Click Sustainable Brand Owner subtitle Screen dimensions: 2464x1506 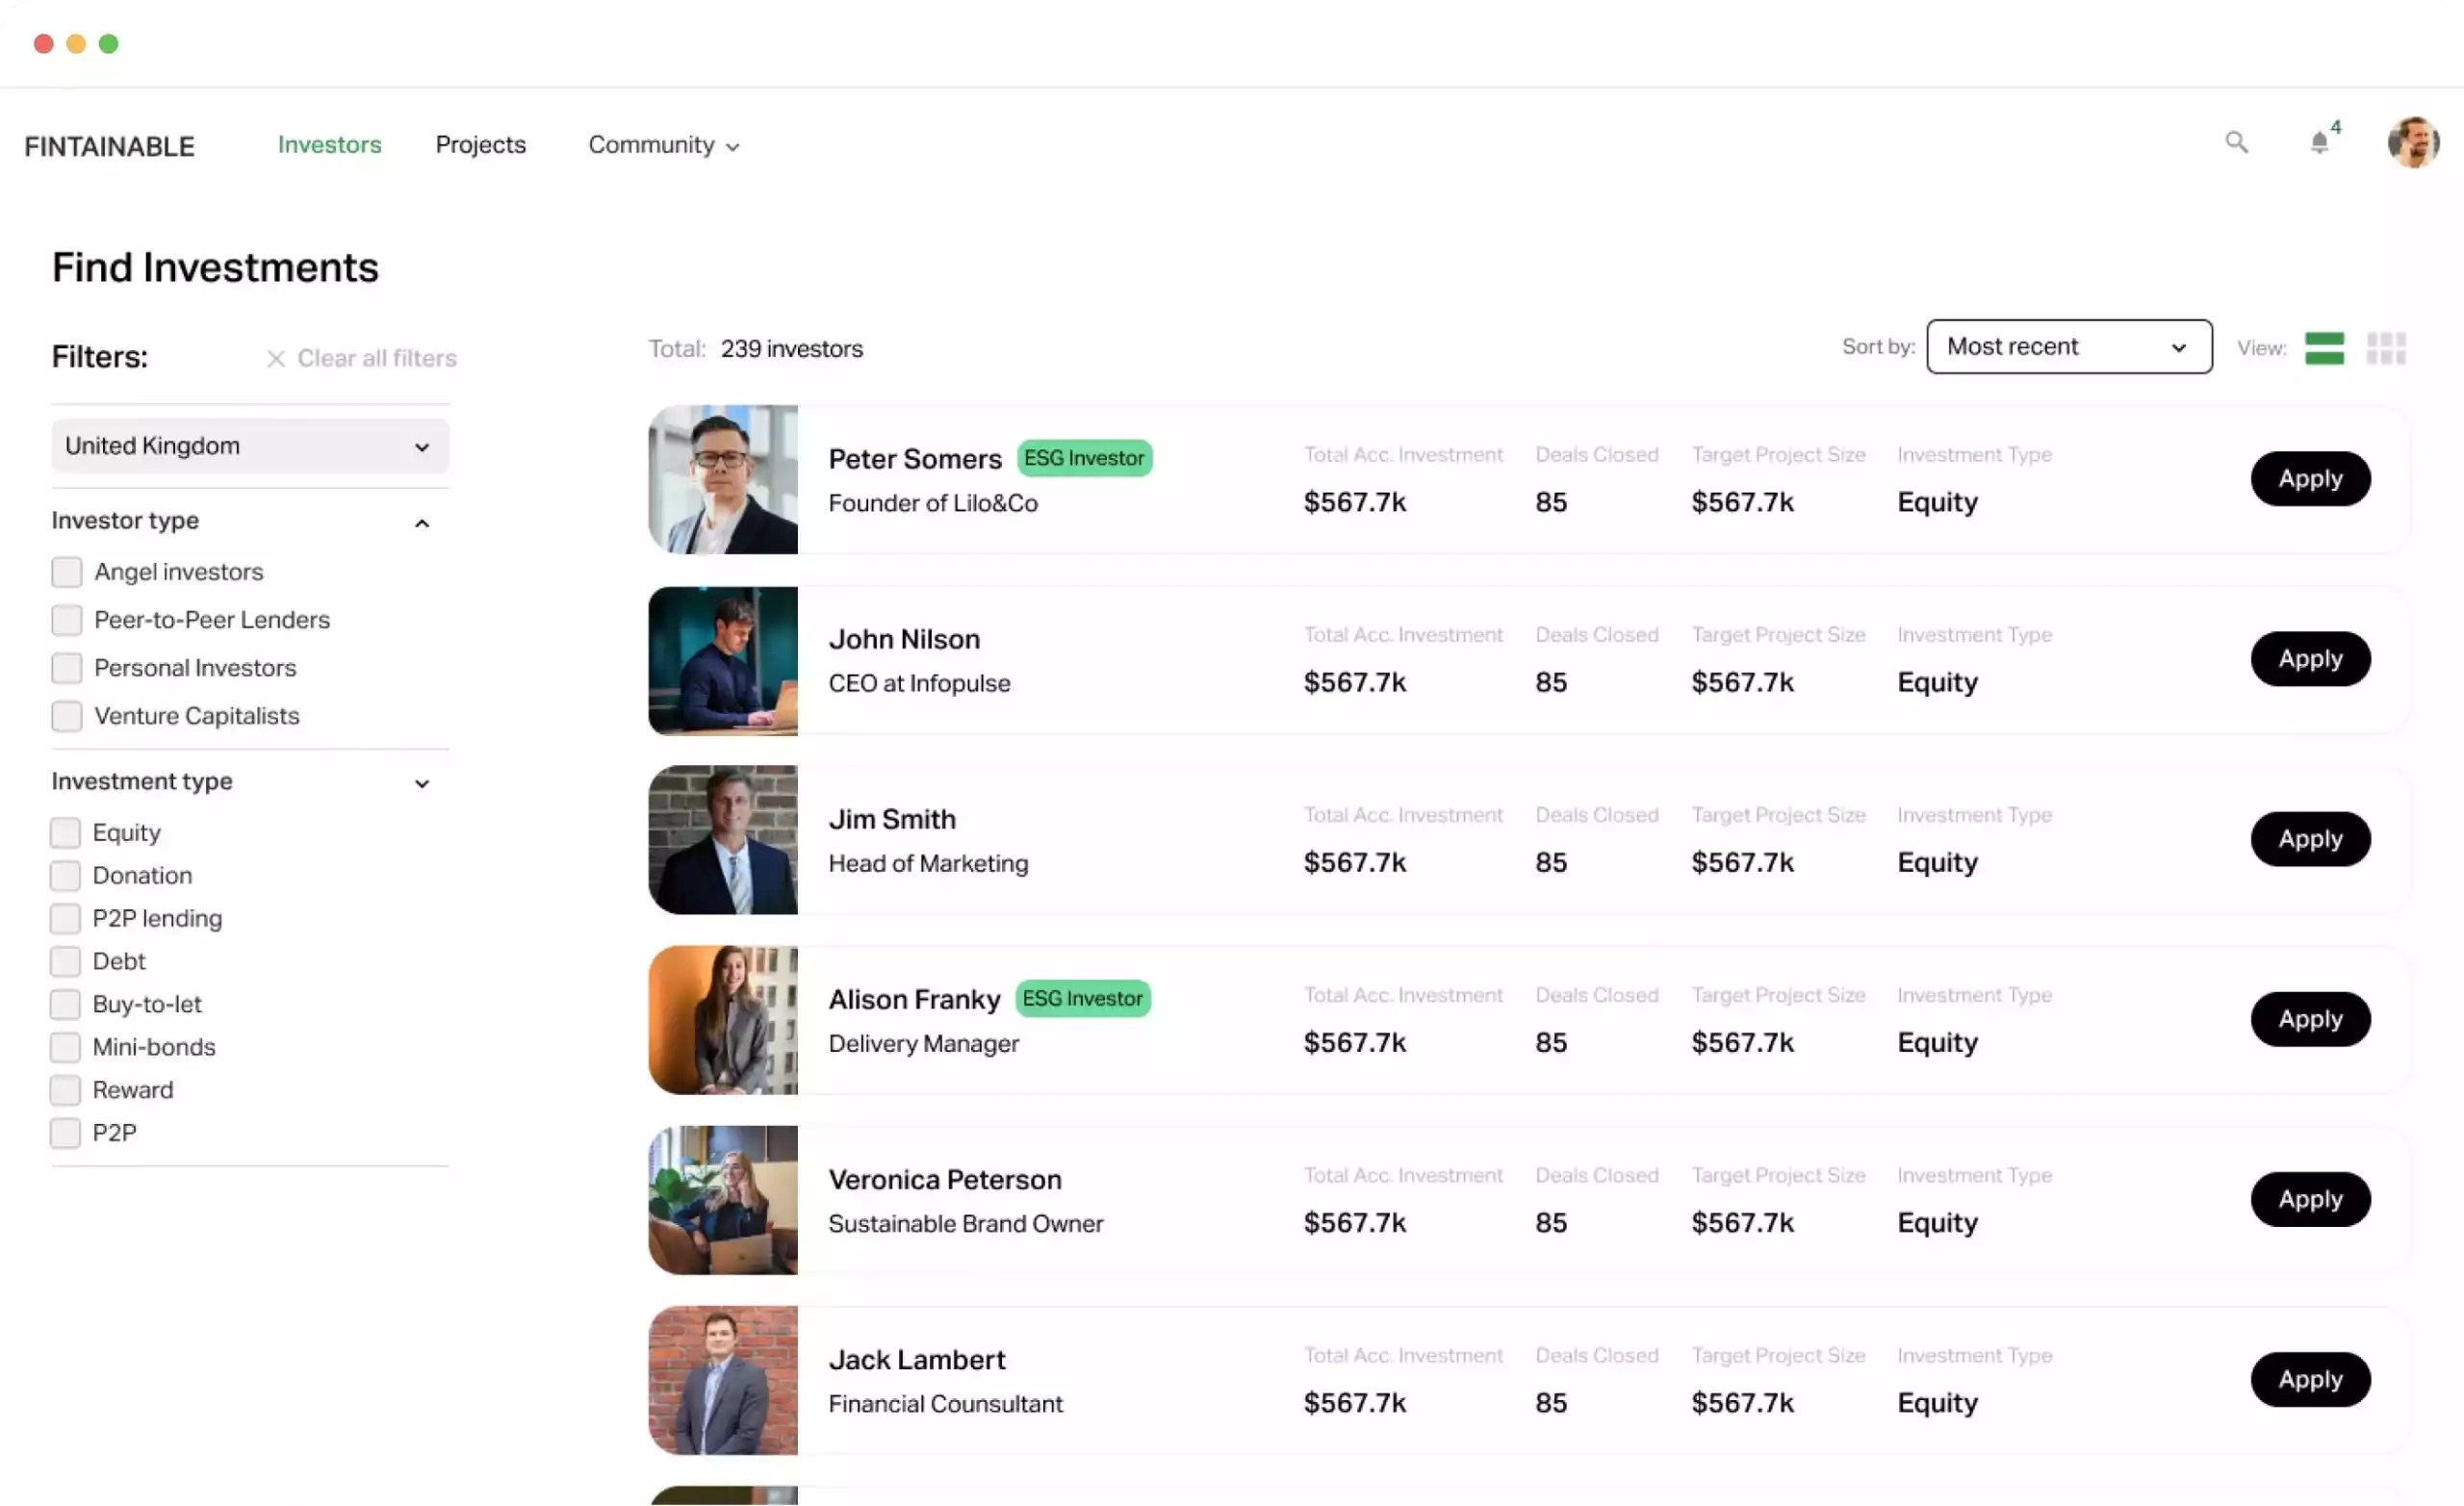click(x=966, y=1223)
